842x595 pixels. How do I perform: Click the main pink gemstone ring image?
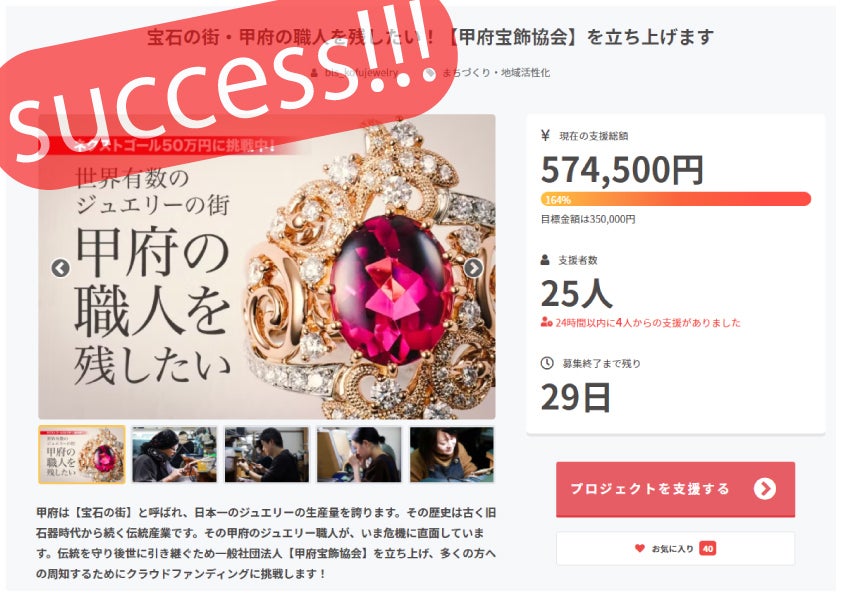tap(267, 267)
